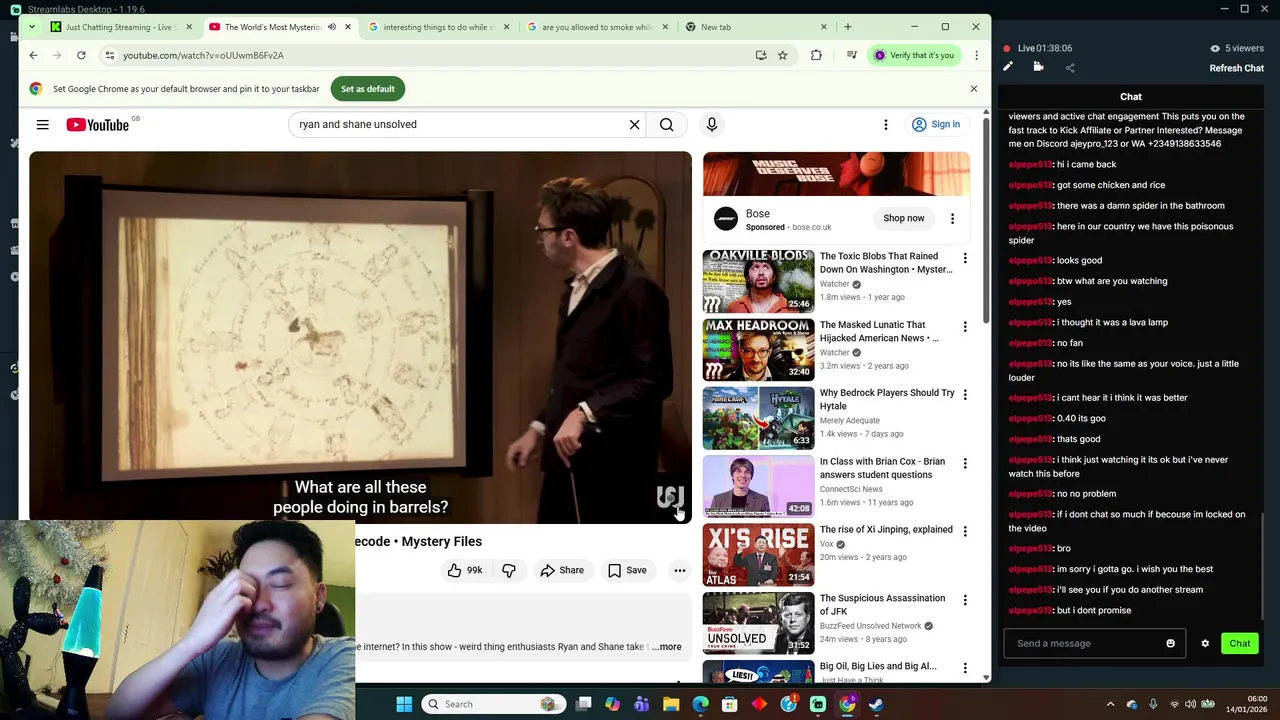The height and width of the screenshot is (720, 1280).
Task: Save the video to a playlist
Action: 627,570
